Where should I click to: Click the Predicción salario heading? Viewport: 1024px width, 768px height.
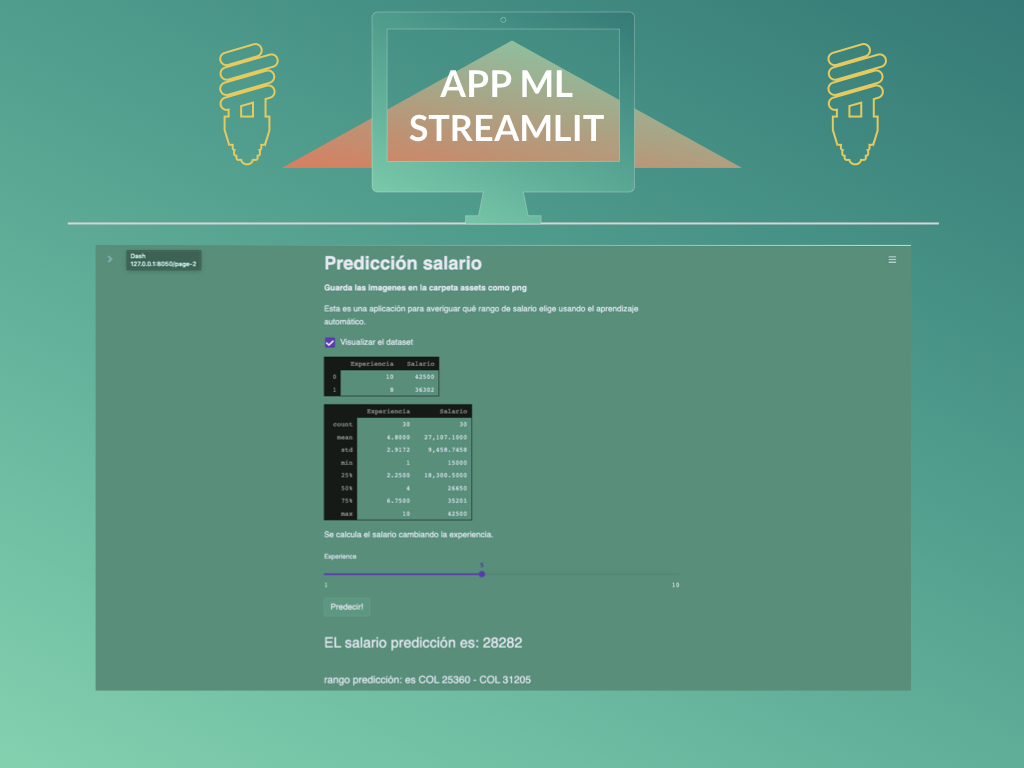[403, 263]
